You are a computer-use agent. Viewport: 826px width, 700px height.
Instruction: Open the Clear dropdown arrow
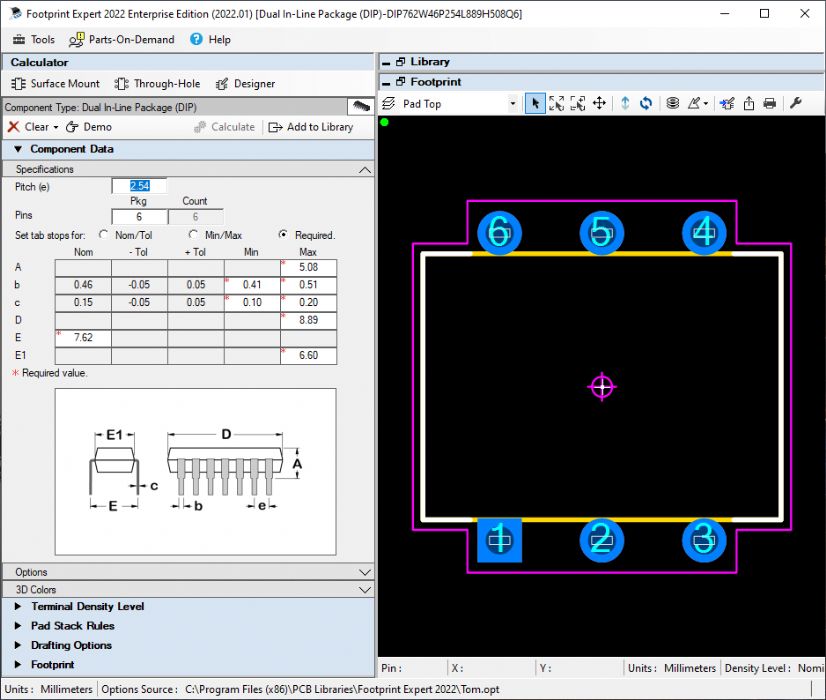(56, 127)
